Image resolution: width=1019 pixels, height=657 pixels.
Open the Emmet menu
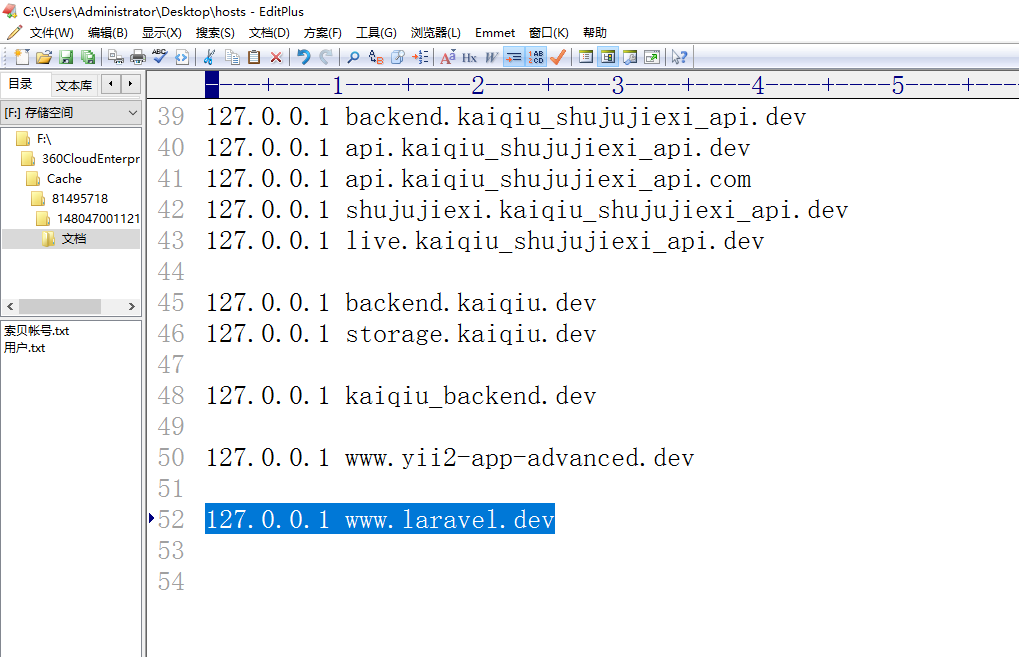(x=495, y=32)
